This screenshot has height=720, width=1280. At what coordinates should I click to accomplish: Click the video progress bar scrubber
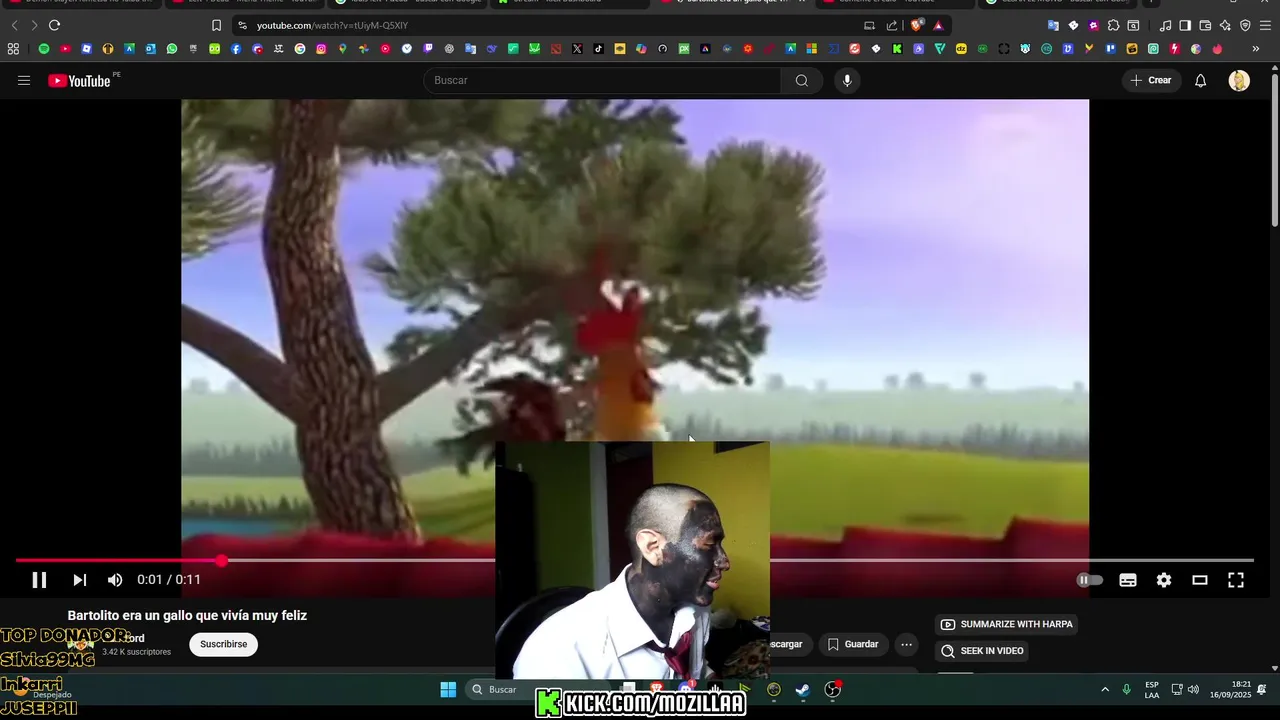coord(221,561)
